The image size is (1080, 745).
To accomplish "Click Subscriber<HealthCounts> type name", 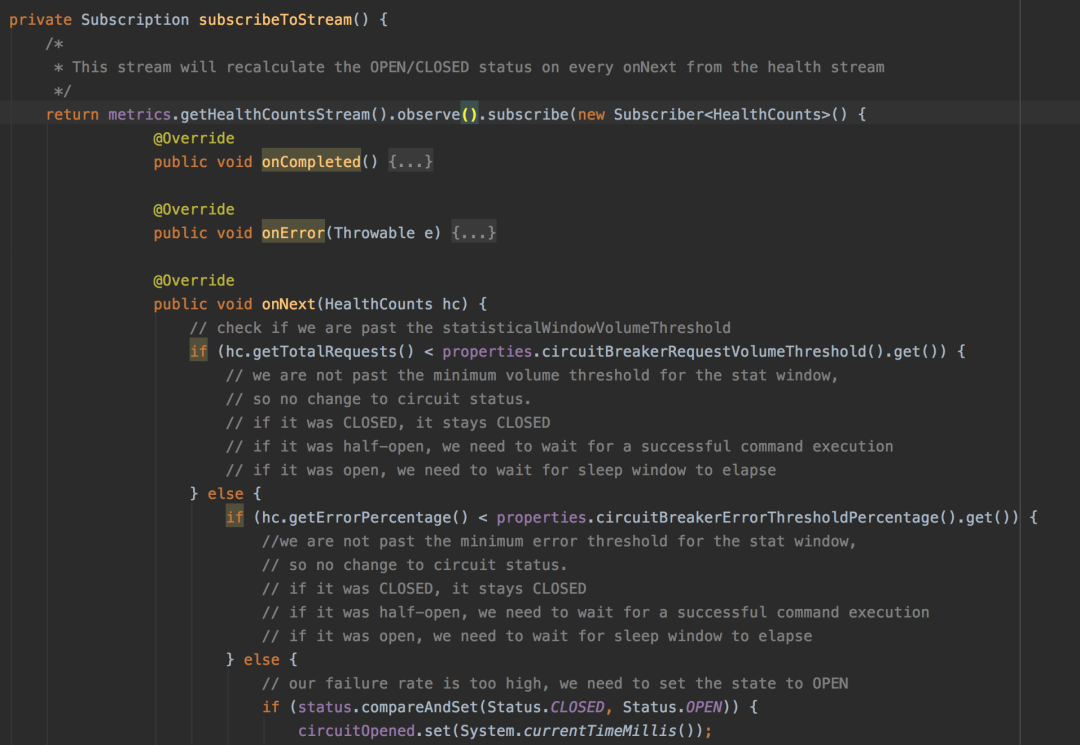I will pos(722,114).
